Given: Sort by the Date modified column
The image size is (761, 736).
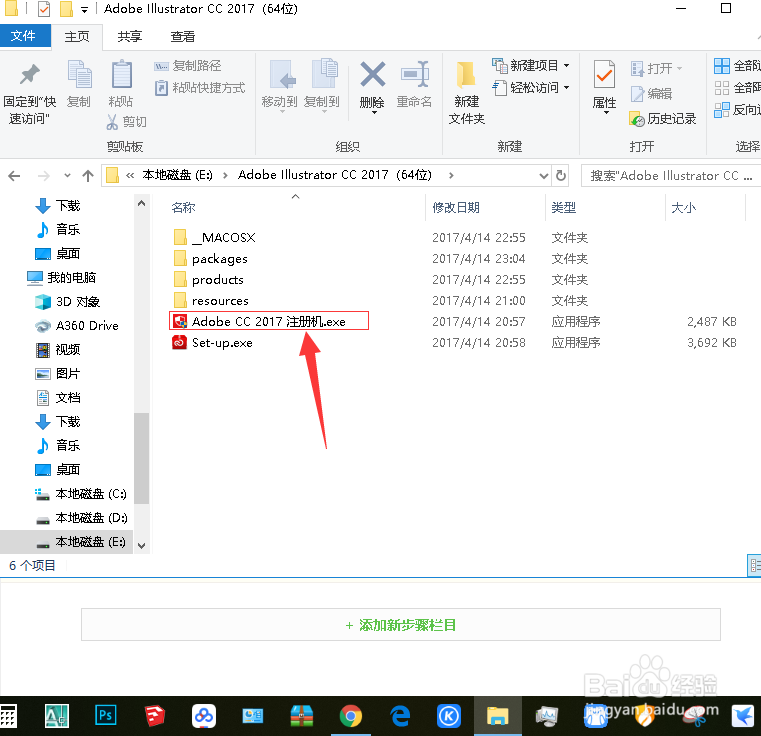Looking at the screenshot, I should click(x=456, y=208).
